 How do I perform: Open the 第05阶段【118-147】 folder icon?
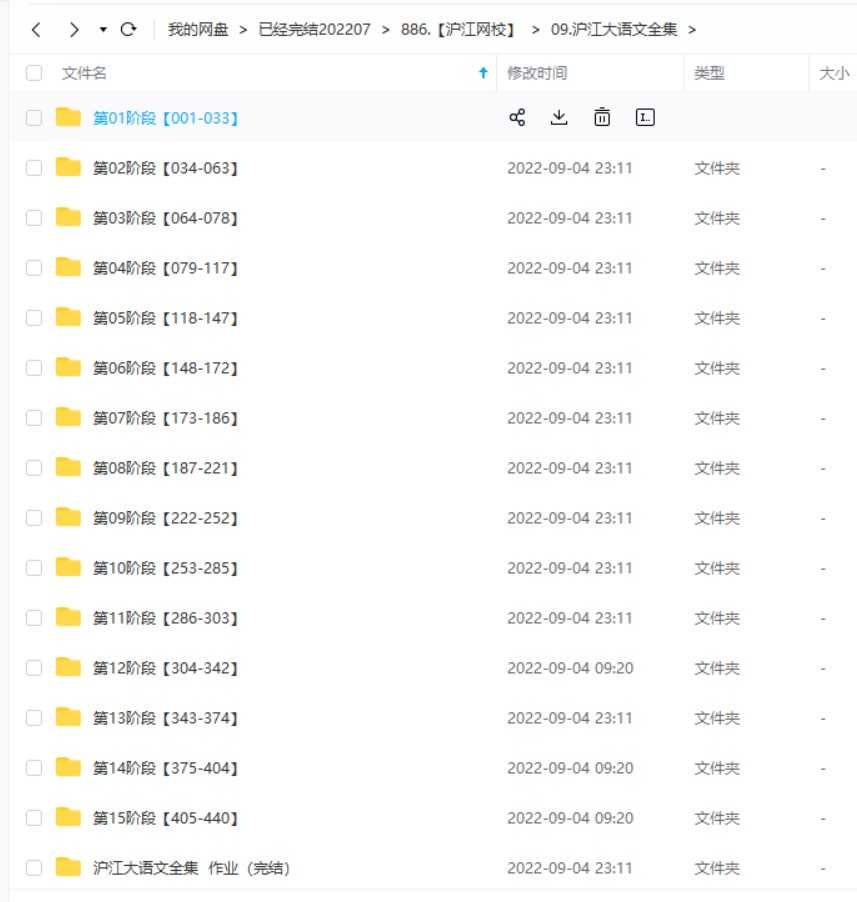(68, 318)
